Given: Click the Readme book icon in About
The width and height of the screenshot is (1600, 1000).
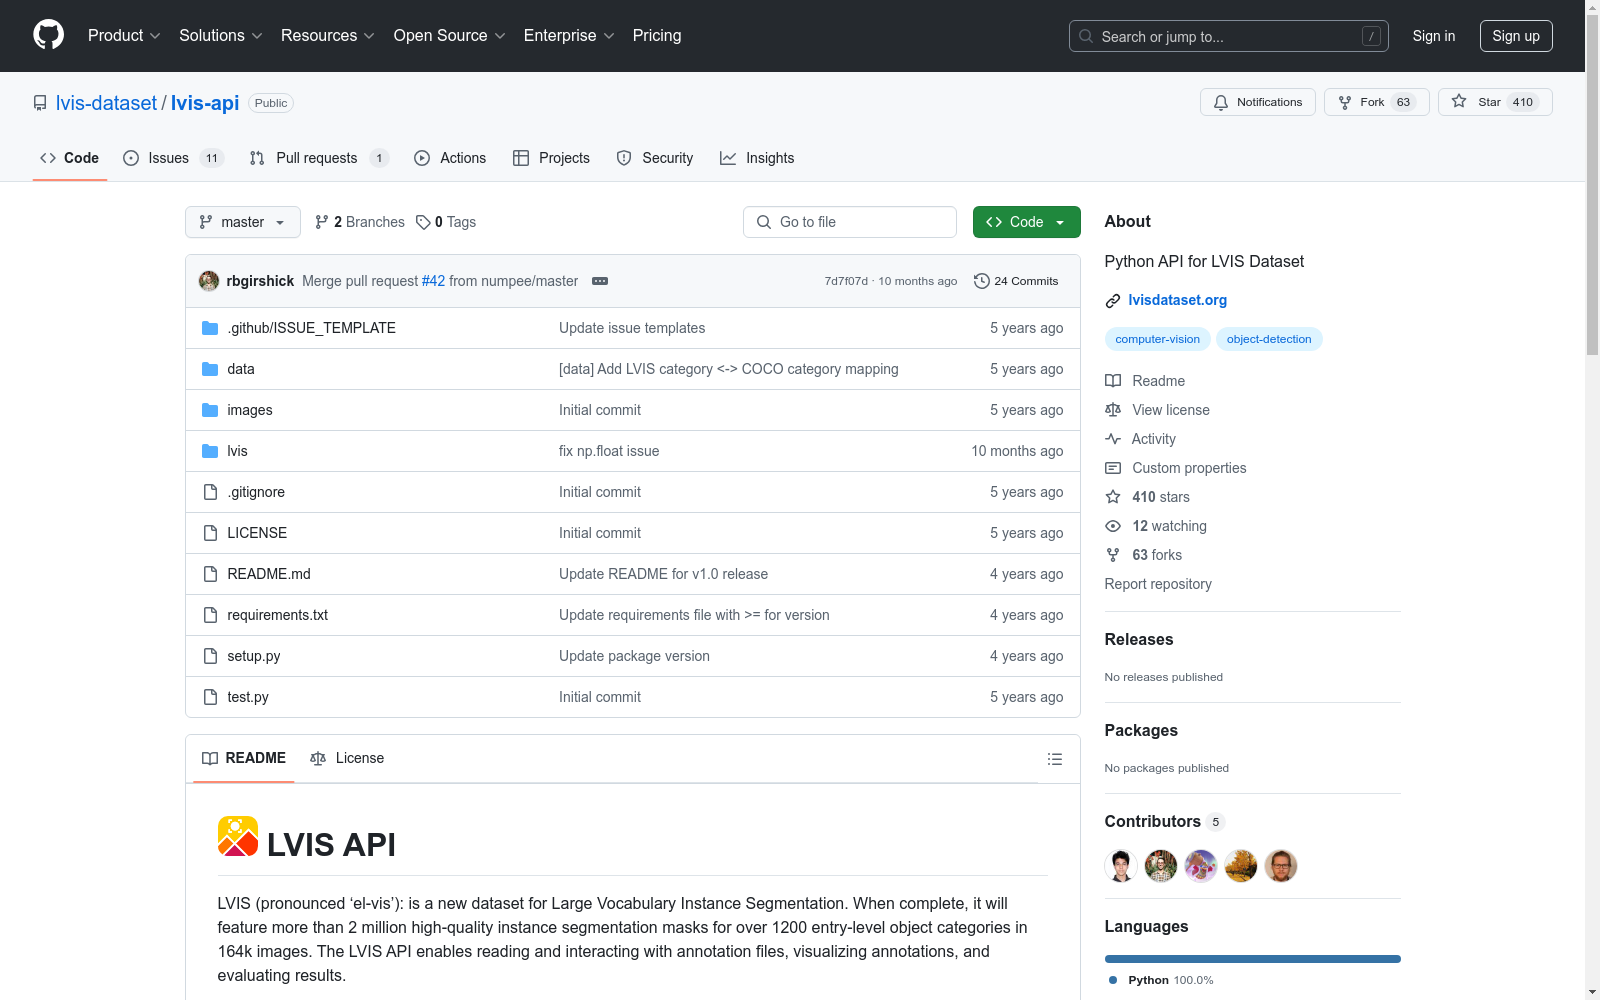Looking at the screenshot, I should click(1113, 381).
